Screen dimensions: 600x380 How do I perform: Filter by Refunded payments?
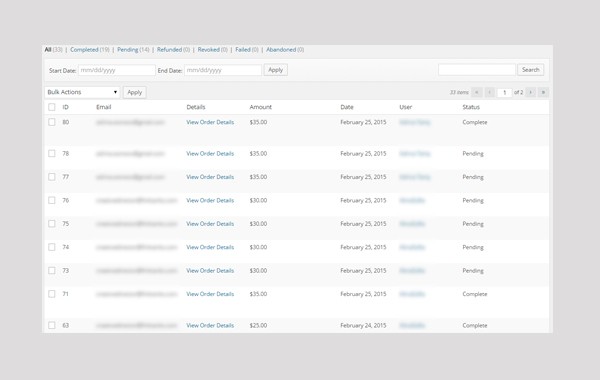(169, 50)
